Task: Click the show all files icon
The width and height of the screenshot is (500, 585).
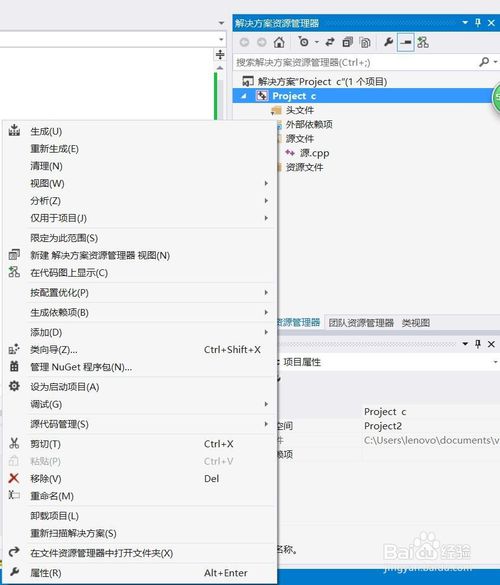Action: coord(365,42)
